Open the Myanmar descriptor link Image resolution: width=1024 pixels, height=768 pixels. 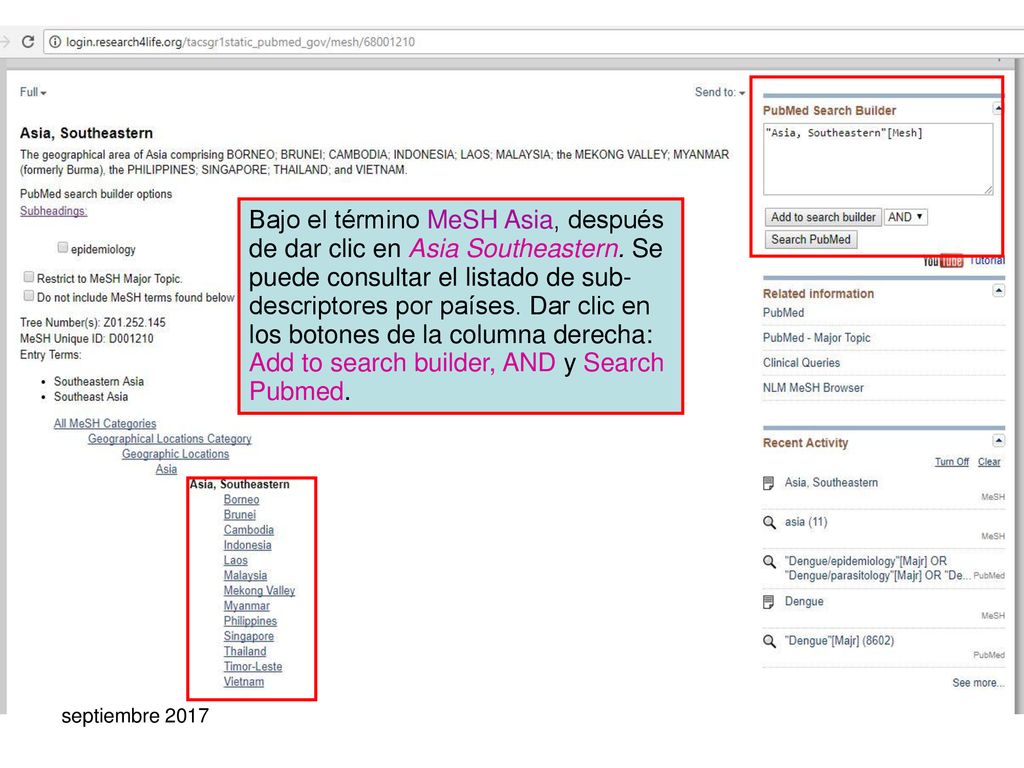click(246, 606)
